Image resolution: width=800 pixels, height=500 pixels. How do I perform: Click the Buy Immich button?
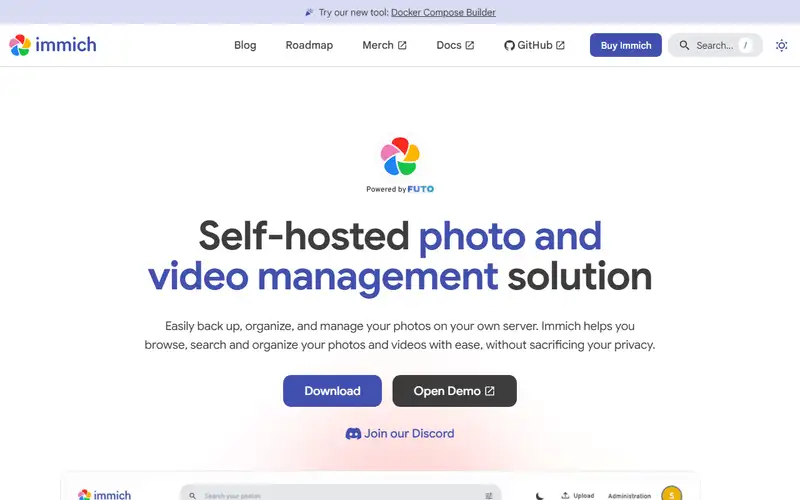coord(626,45)
